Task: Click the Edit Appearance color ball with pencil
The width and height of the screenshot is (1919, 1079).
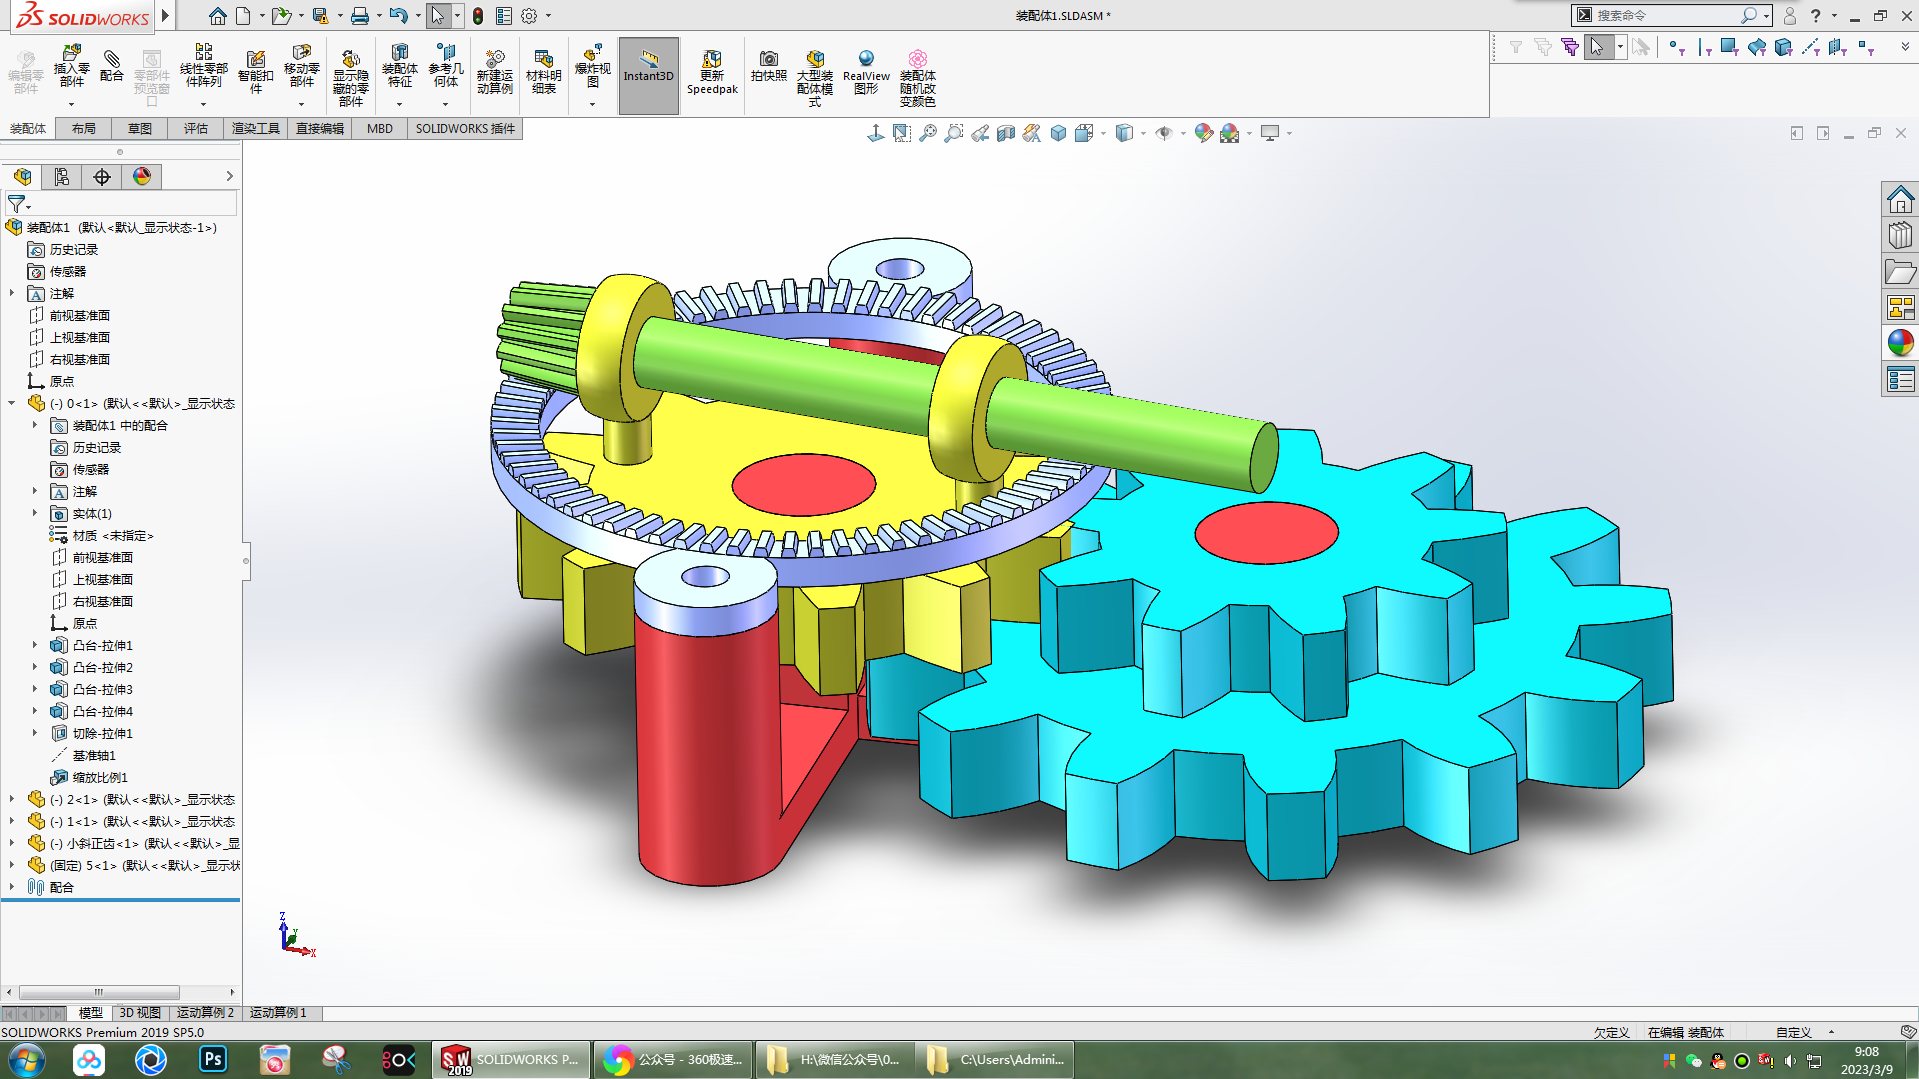Action: click(1203, 133)
